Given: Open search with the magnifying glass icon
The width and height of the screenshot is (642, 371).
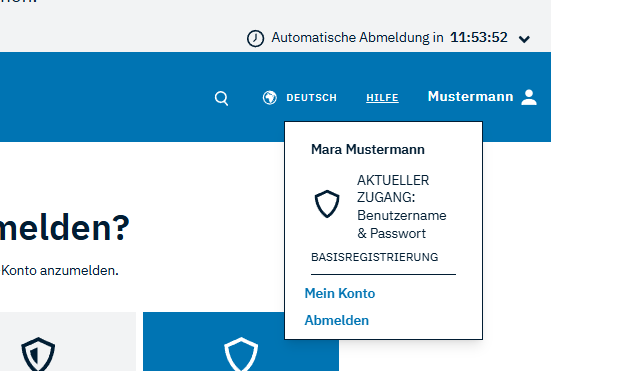Looking at the screenshot, I should pos(222,98).
